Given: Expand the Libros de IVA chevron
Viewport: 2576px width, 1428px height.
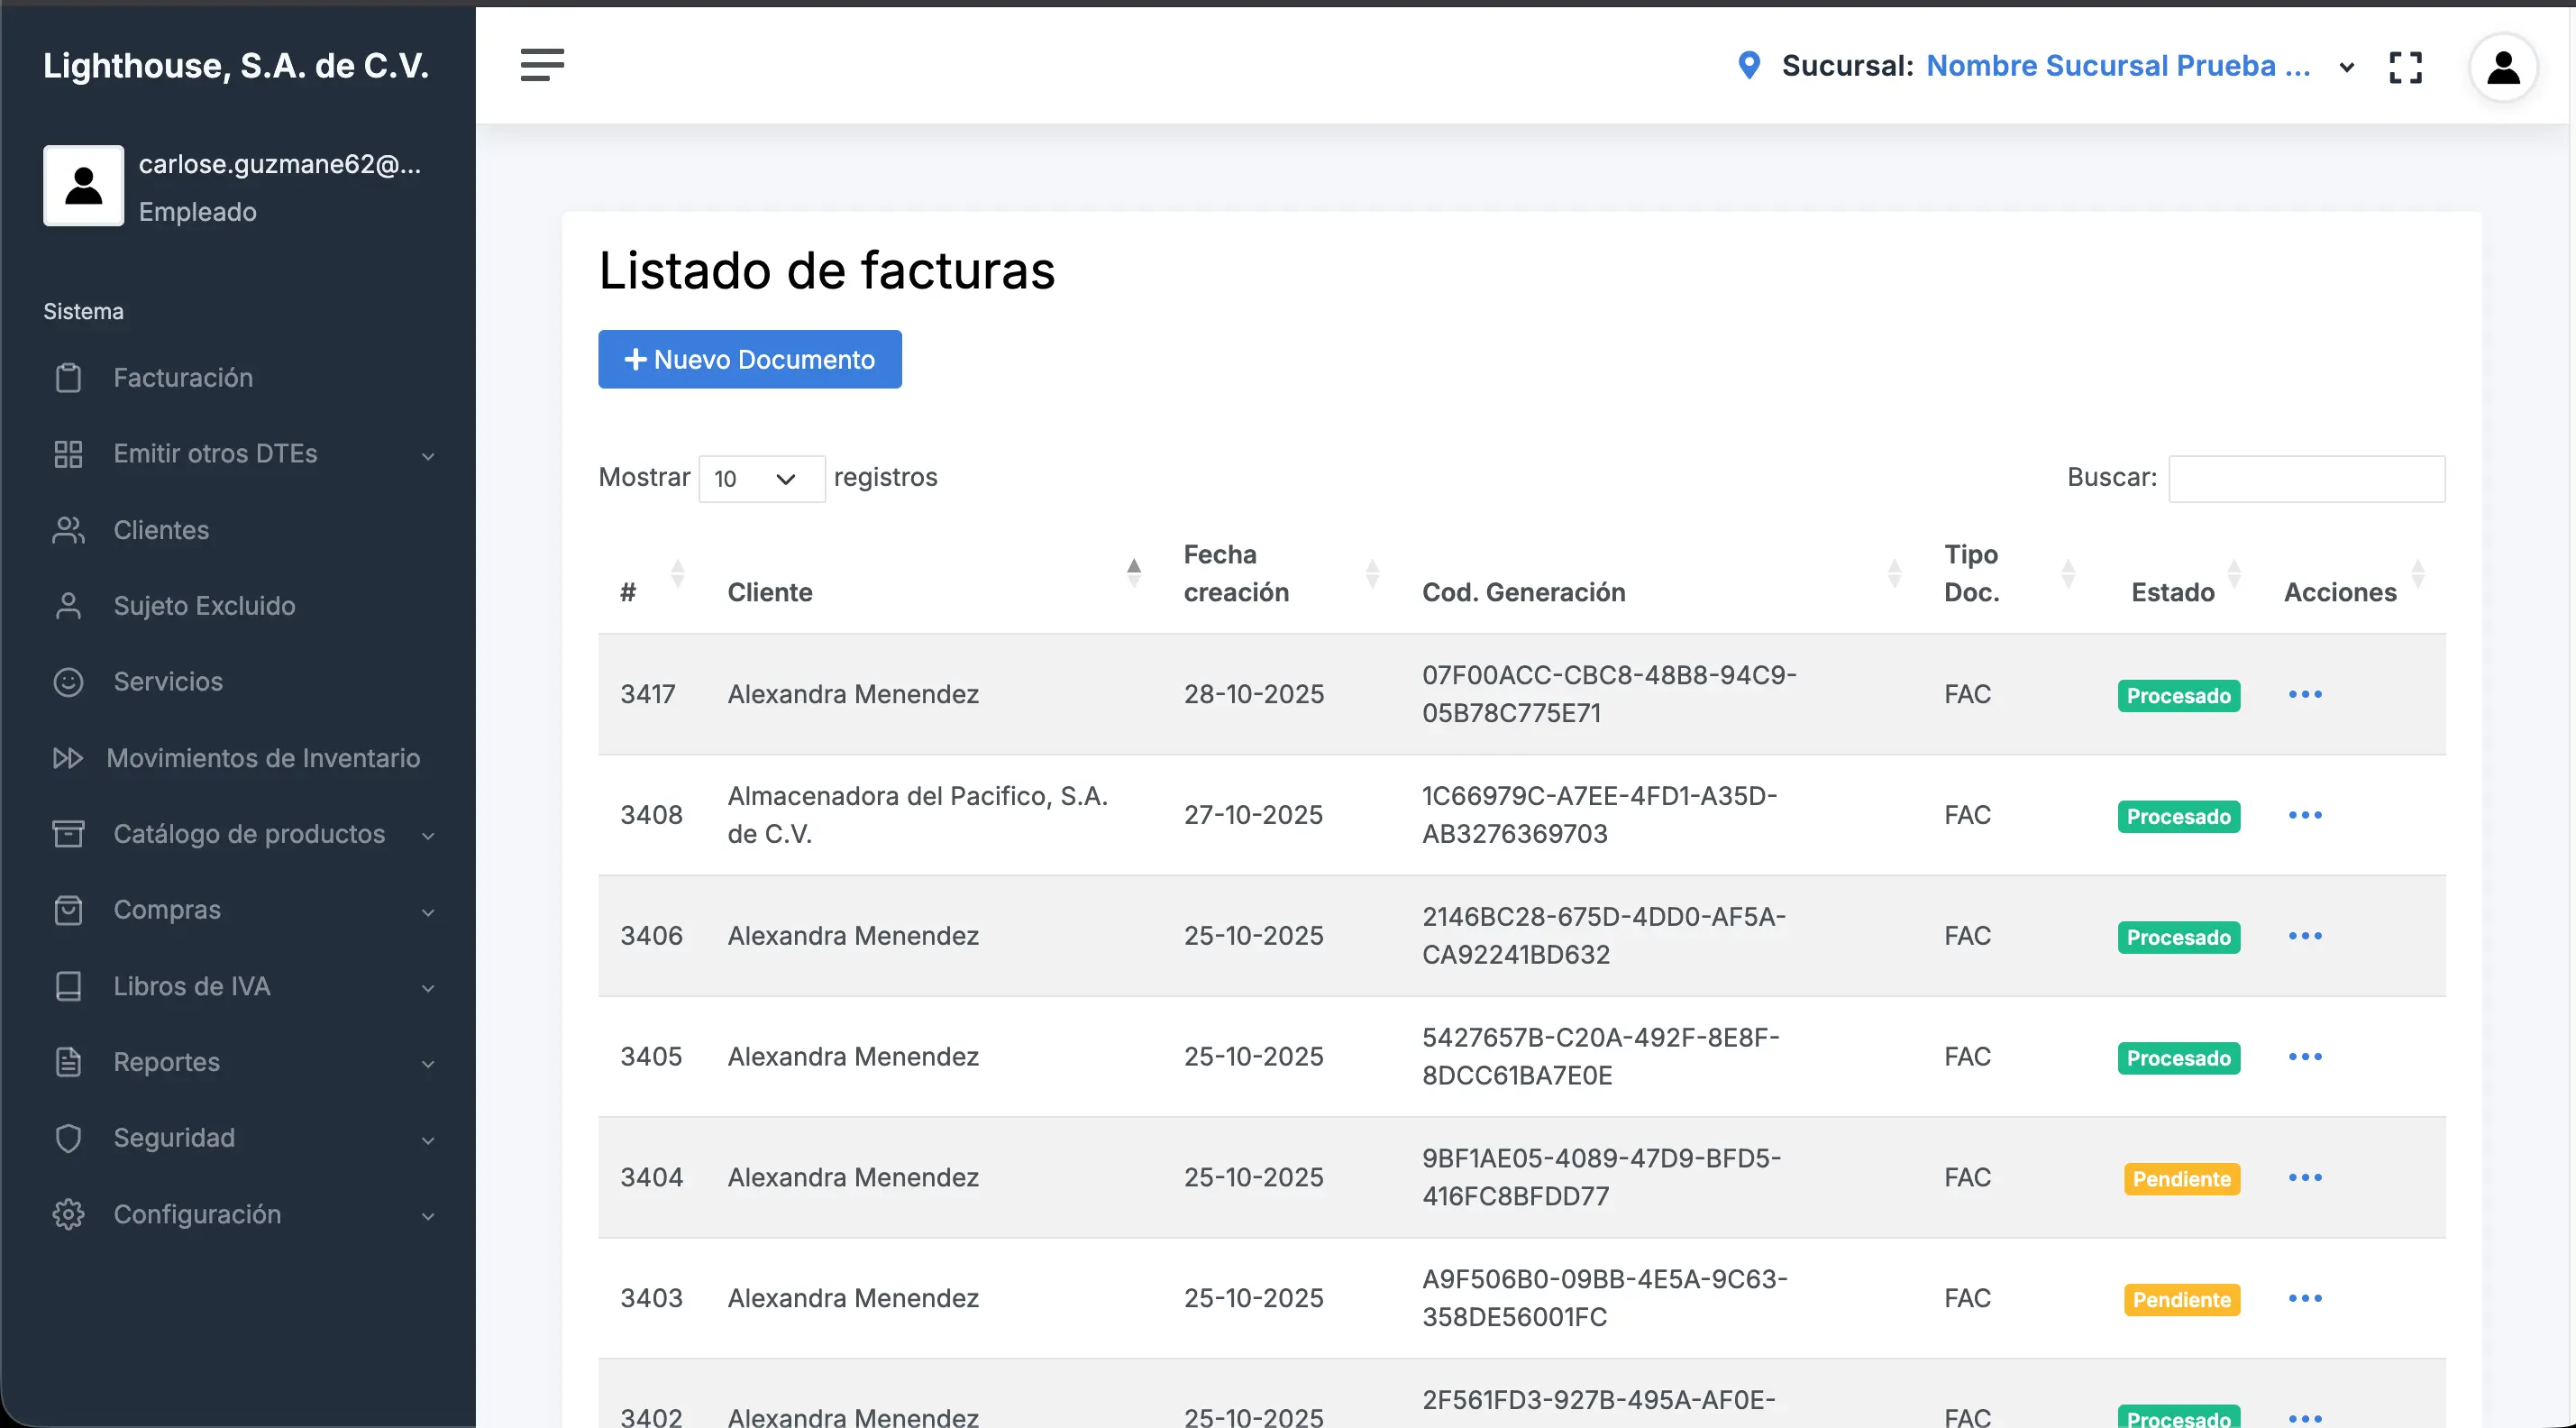Looking at the screenshot, I should tap(428, 989).
